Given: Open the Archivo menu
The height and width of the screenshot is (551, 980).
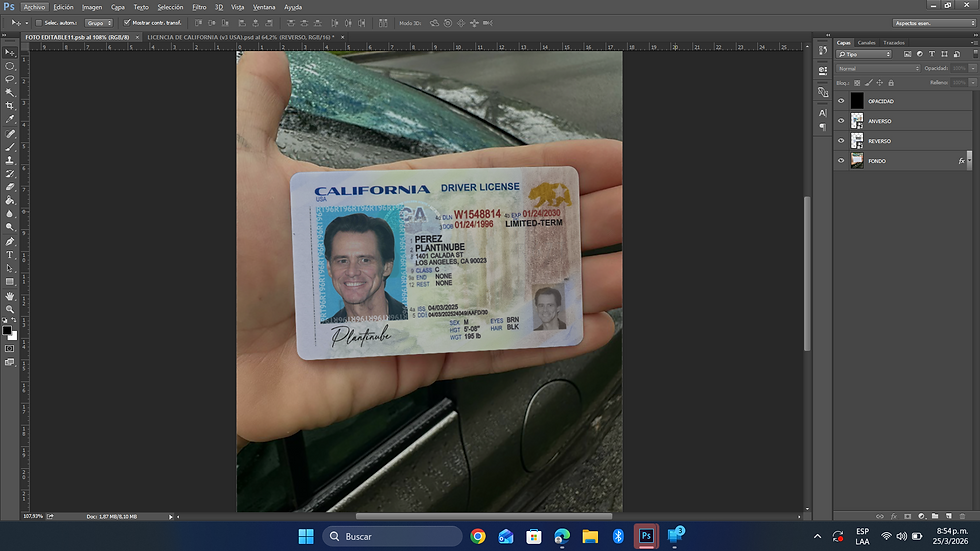Looking at the screenshot, I should pos(34,7).
